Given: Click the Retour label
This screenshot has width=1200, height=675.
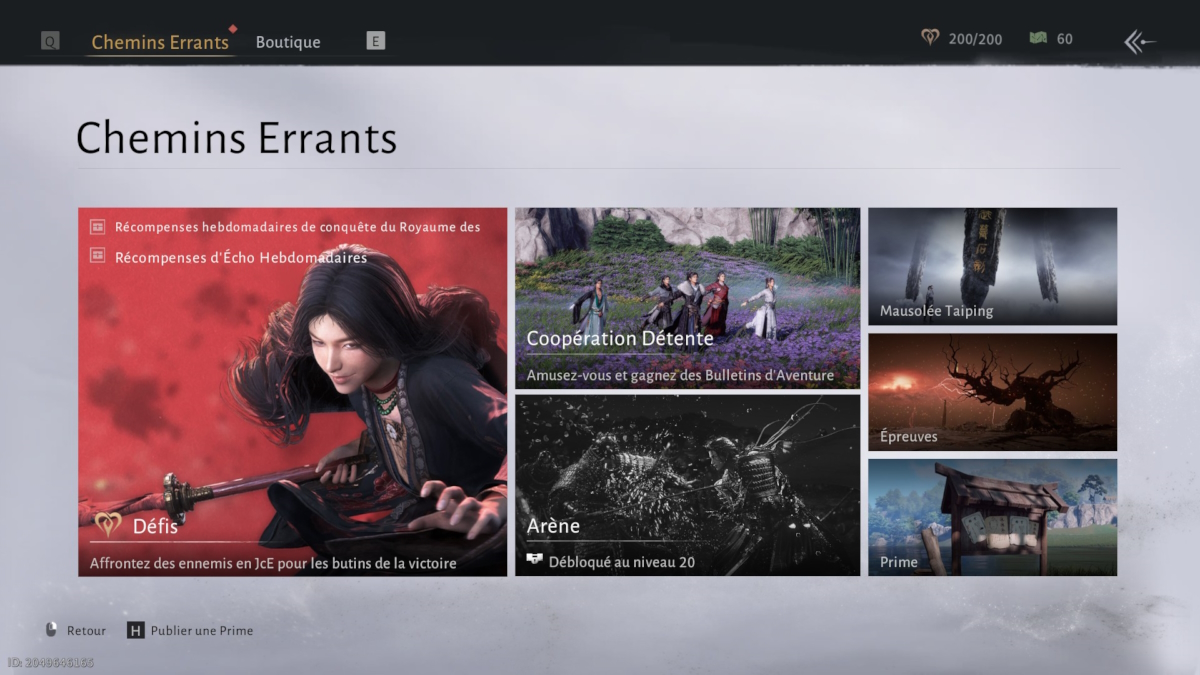Looking at the screenshot, I should 86,631.
